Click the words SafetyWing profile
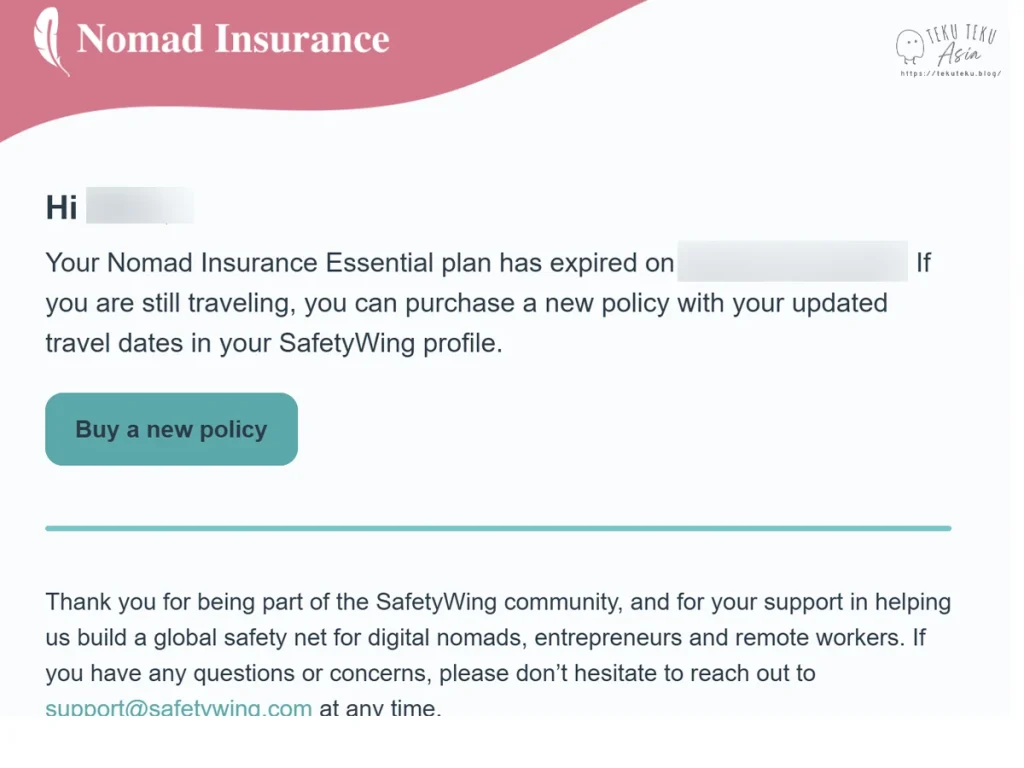The width and height of the screenshot is (1024, 768). (388, 342)
